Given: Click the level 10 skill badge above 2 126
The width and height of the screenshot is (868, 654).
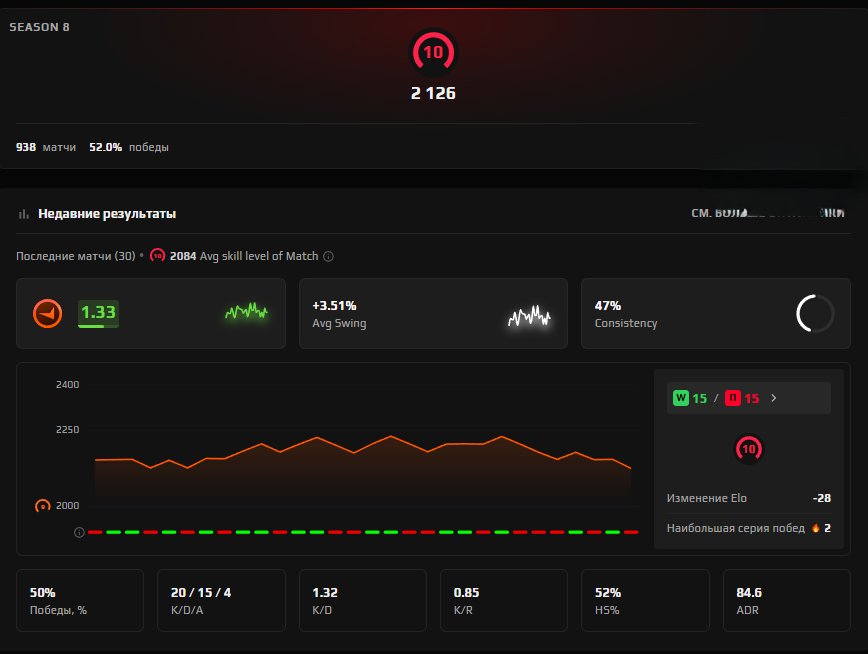Looking at the screenshot, I should (x=433, y=52).
